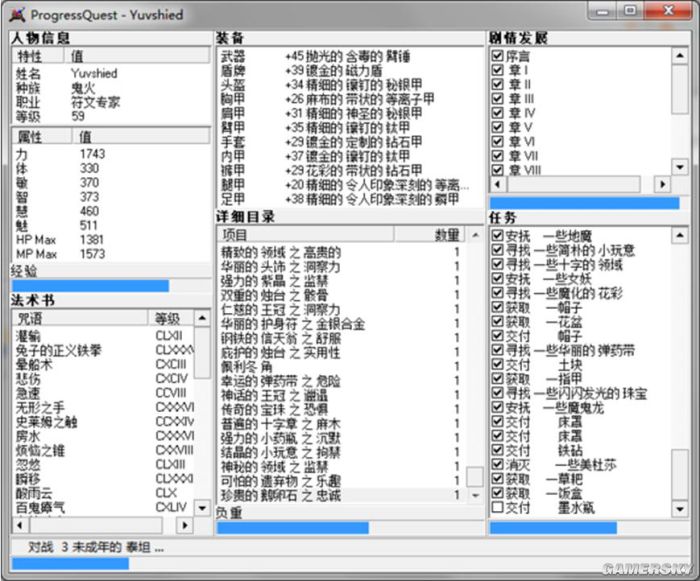The height and width of the screenshot is (581, 700).
Task: Toggle the 章 VII checkbox
Action: click(497, 155)
